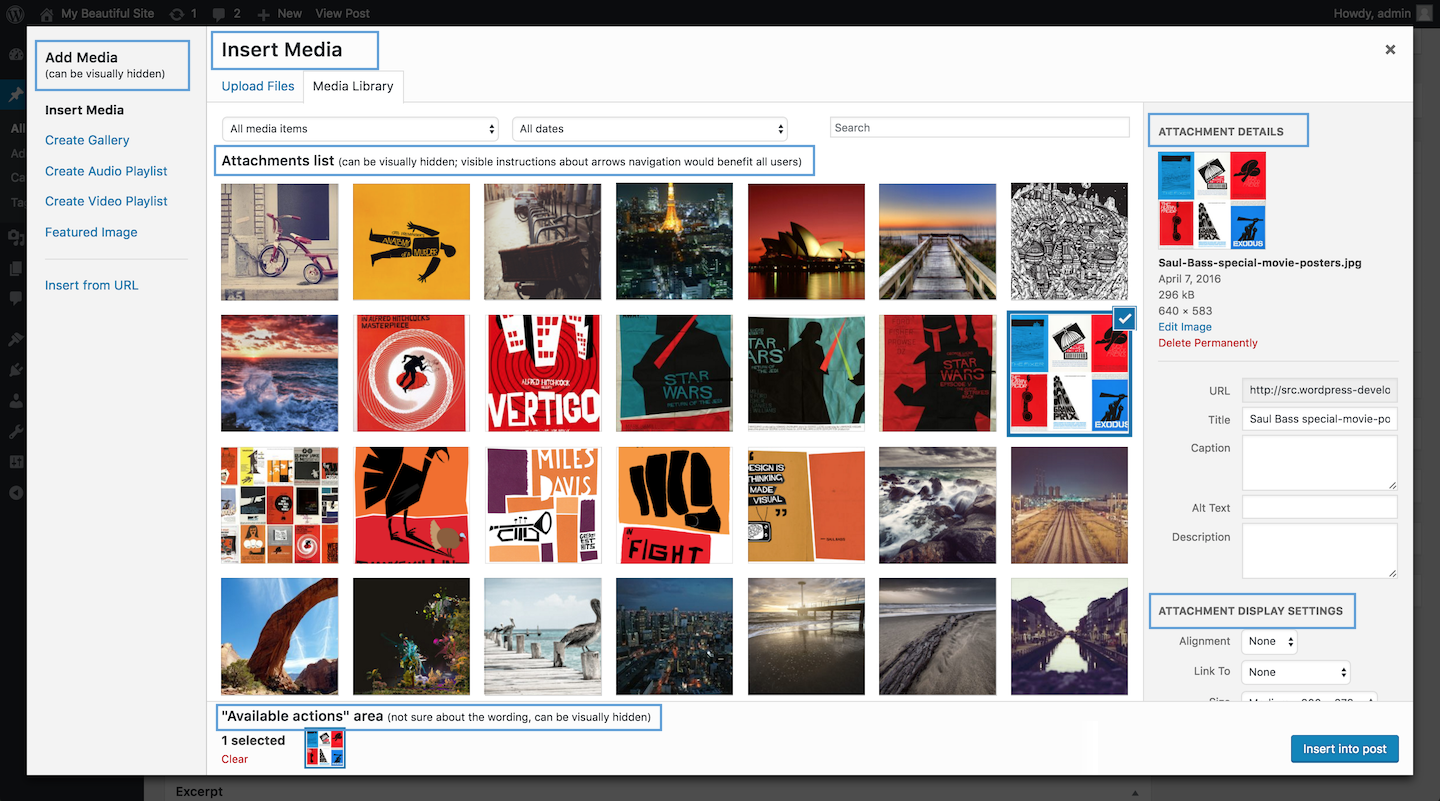Click the WordPress logo in admin bar
This screenshot has height=801, width=1440.
pos(15,13)
